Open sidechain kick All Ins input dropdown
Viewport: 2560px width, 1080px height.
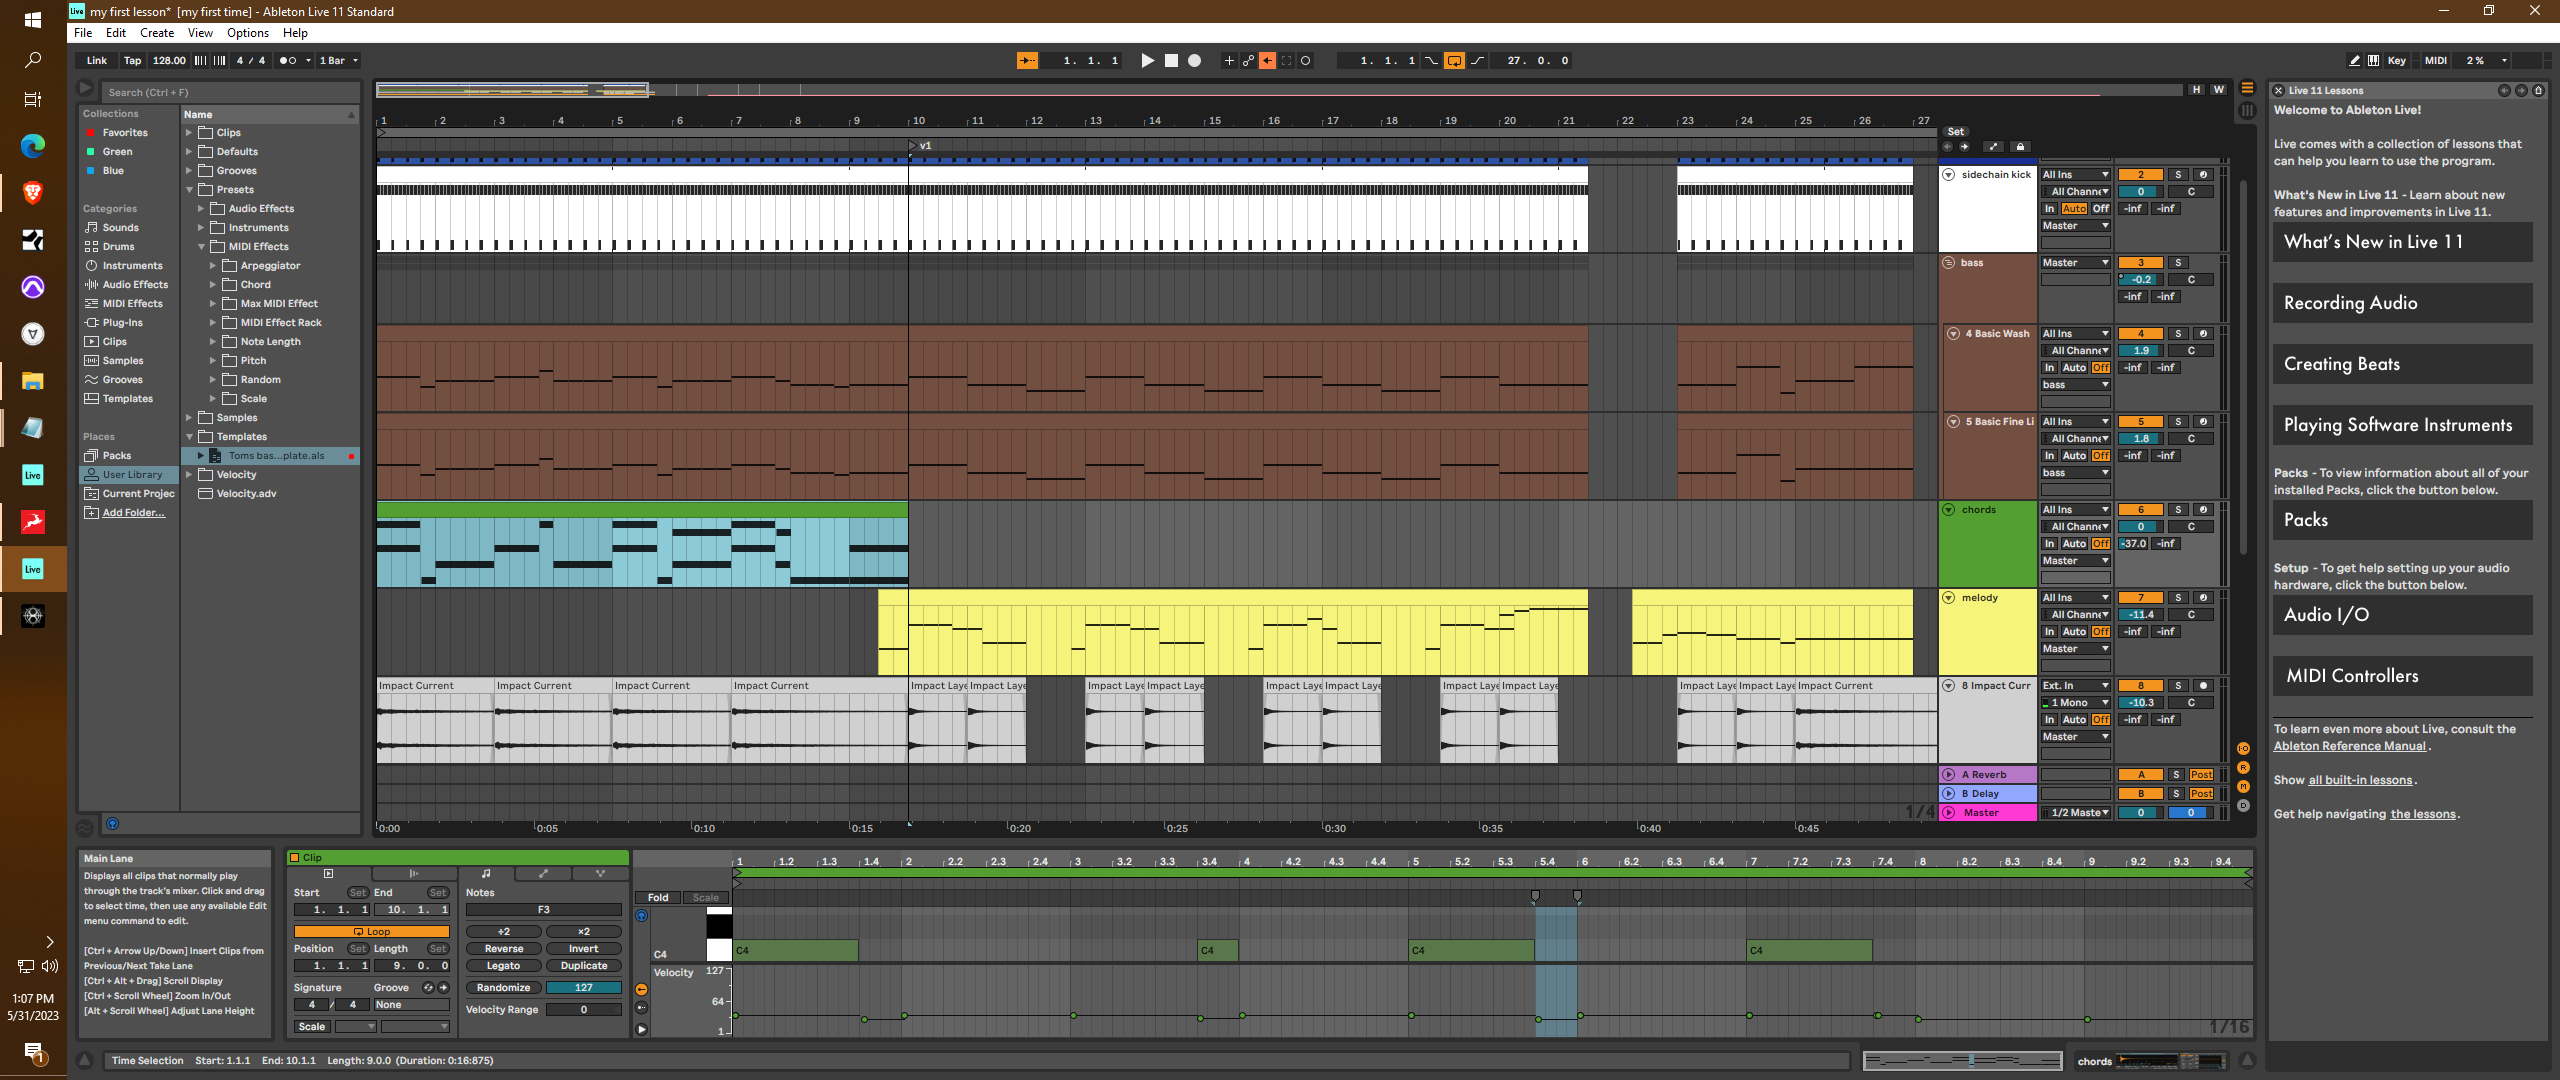(2075, 175)
